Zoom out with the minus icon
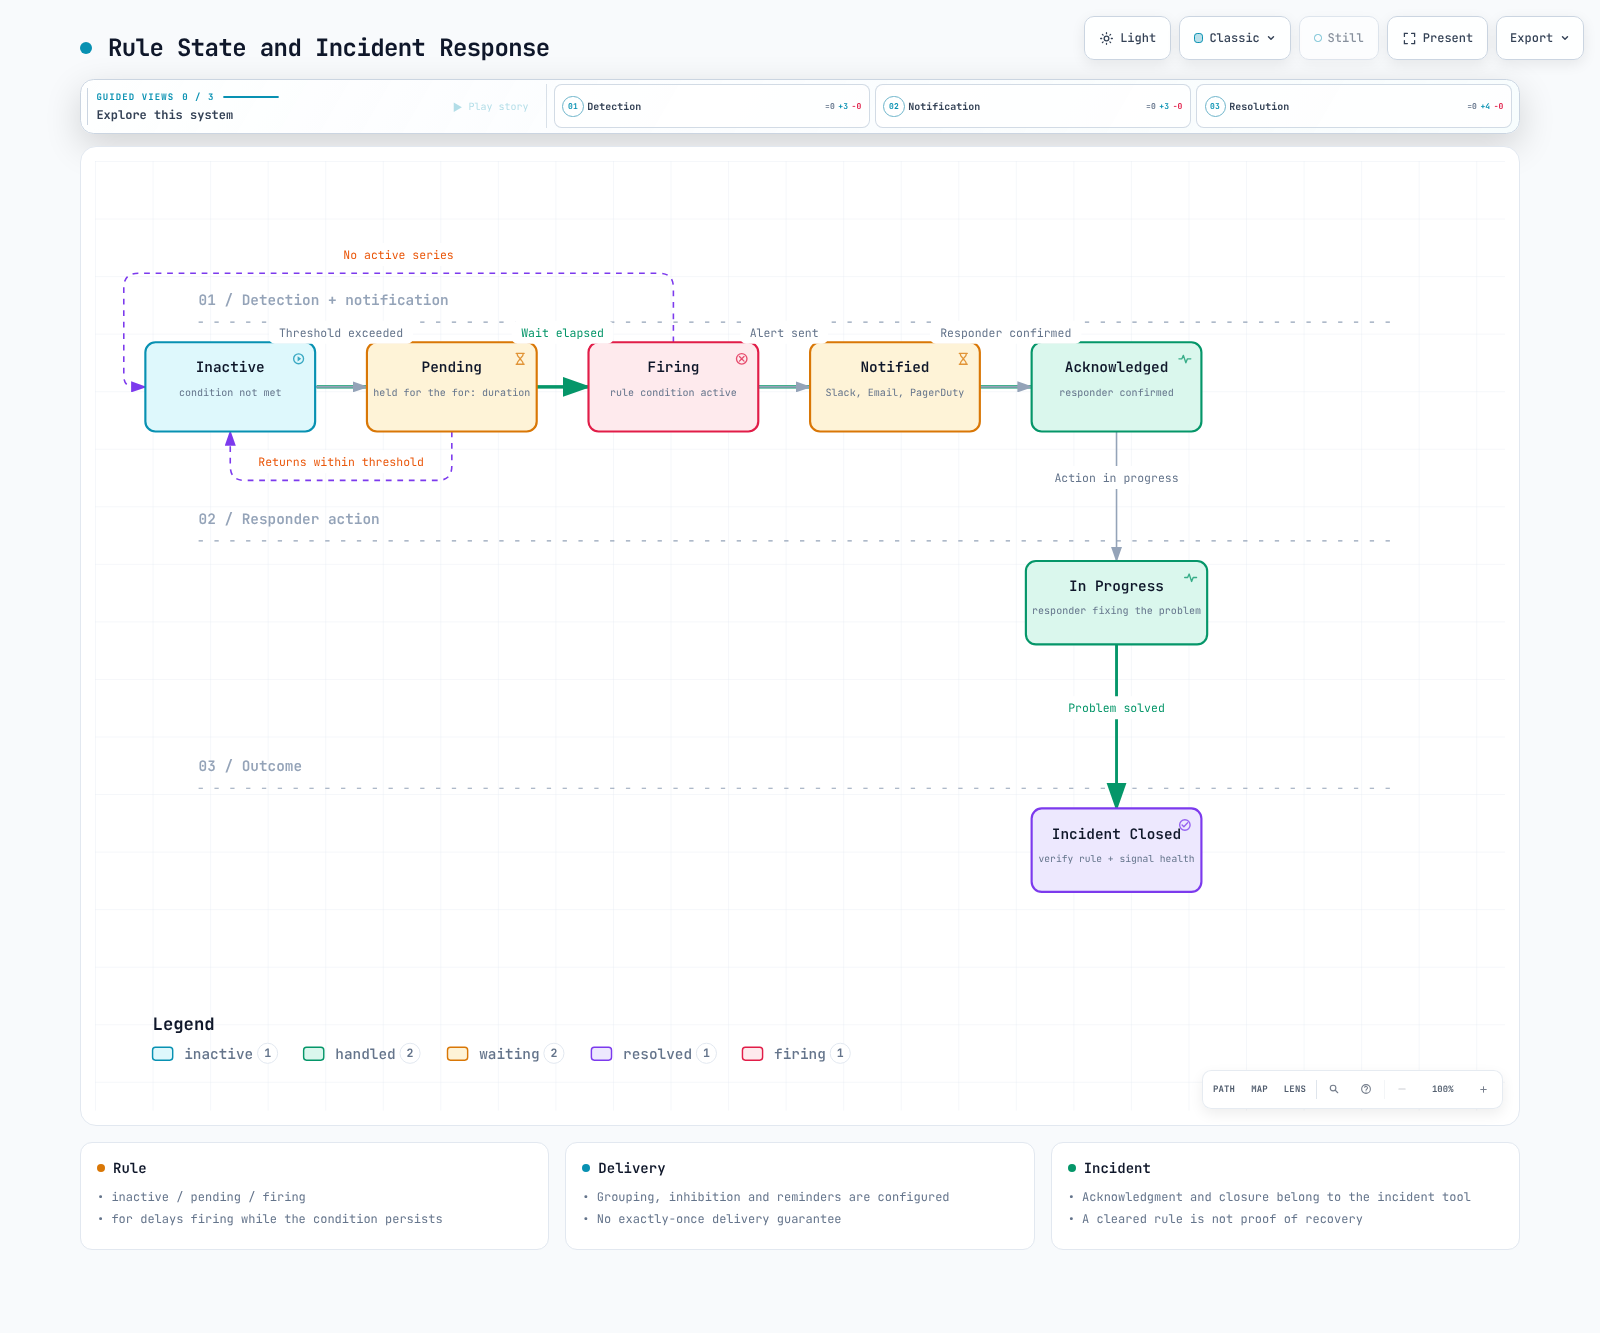Image resolution: width=1600 pixels, height=1333 pixels. tap(1402, 1089)
